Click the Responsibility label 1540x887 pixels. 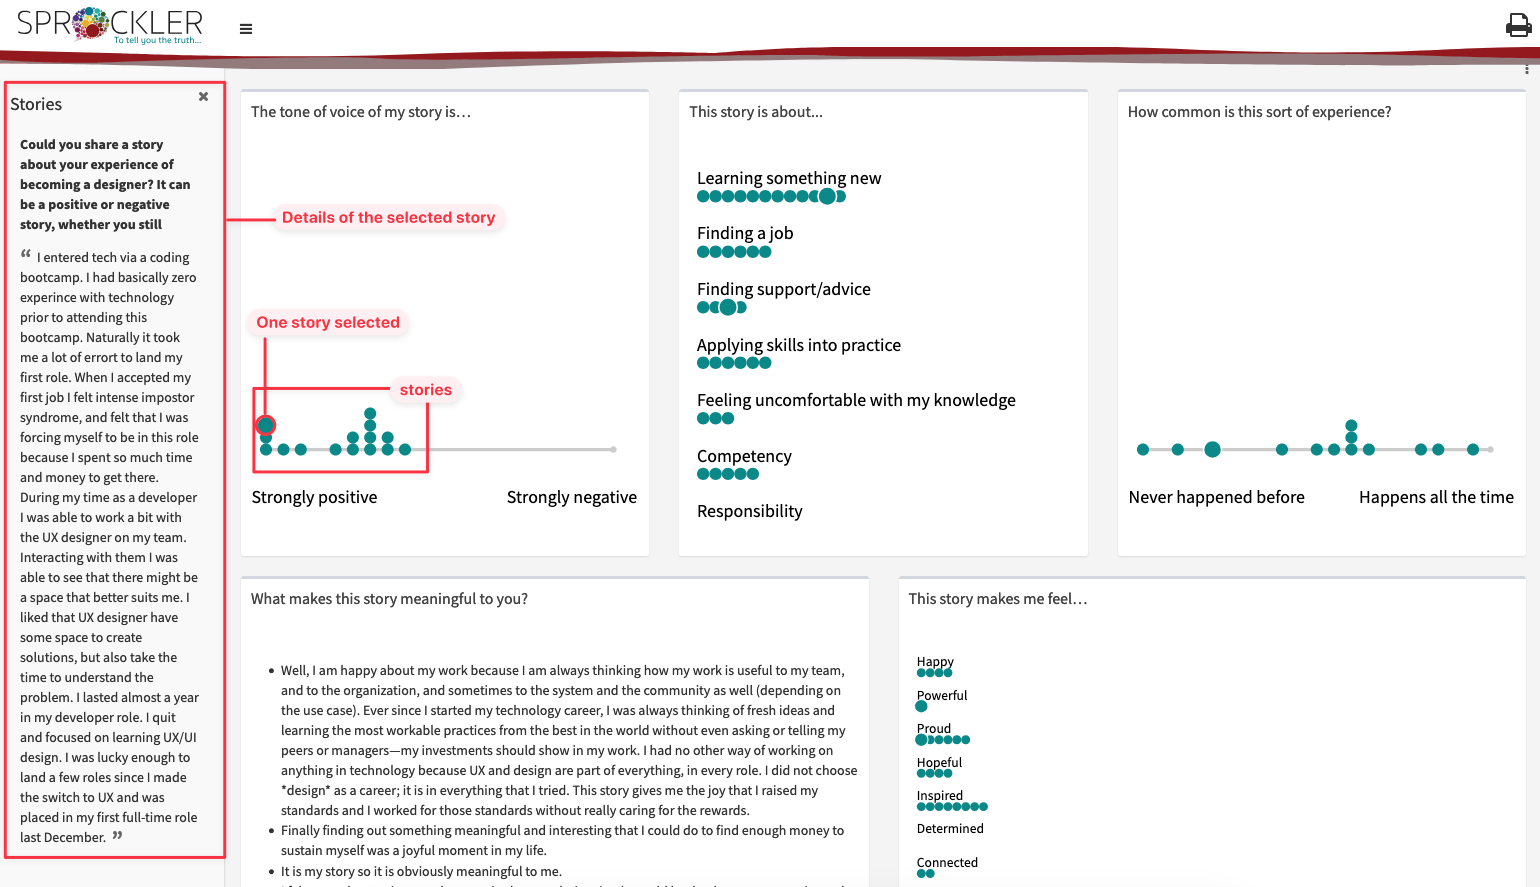point(750,511)
